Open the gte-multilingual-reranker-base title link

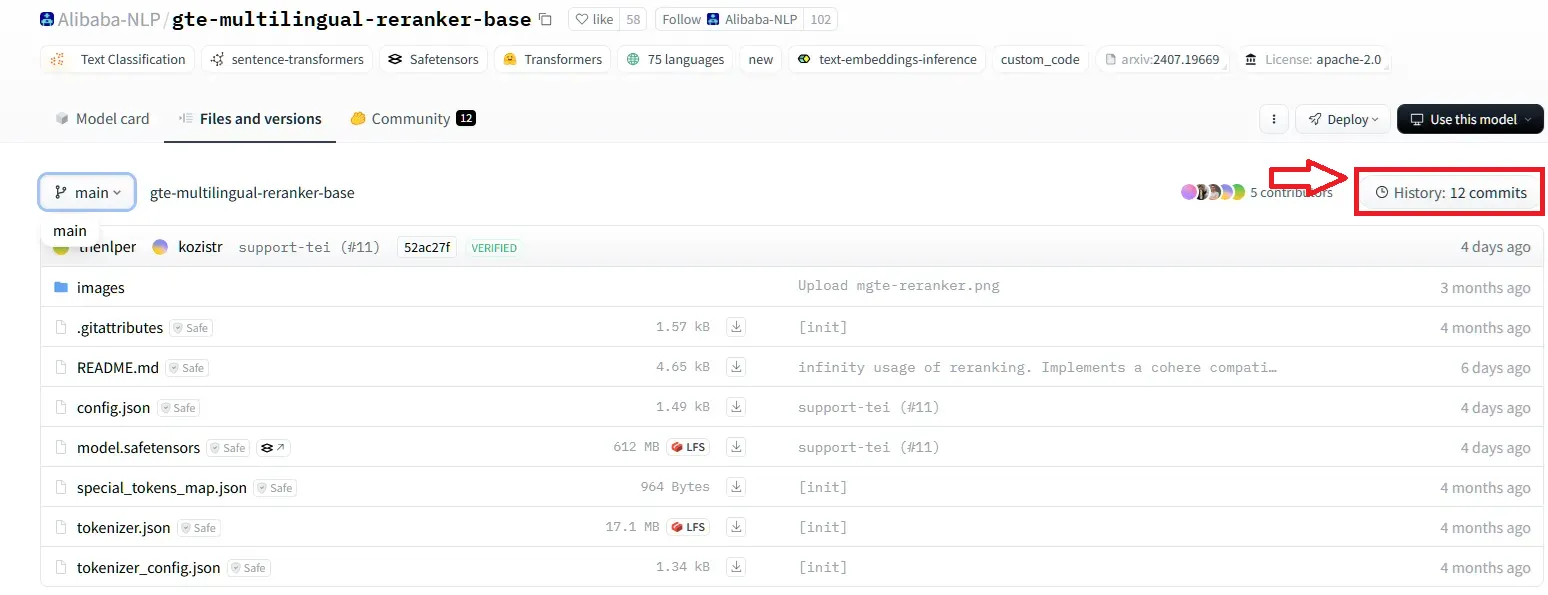(x=351, y=19)
